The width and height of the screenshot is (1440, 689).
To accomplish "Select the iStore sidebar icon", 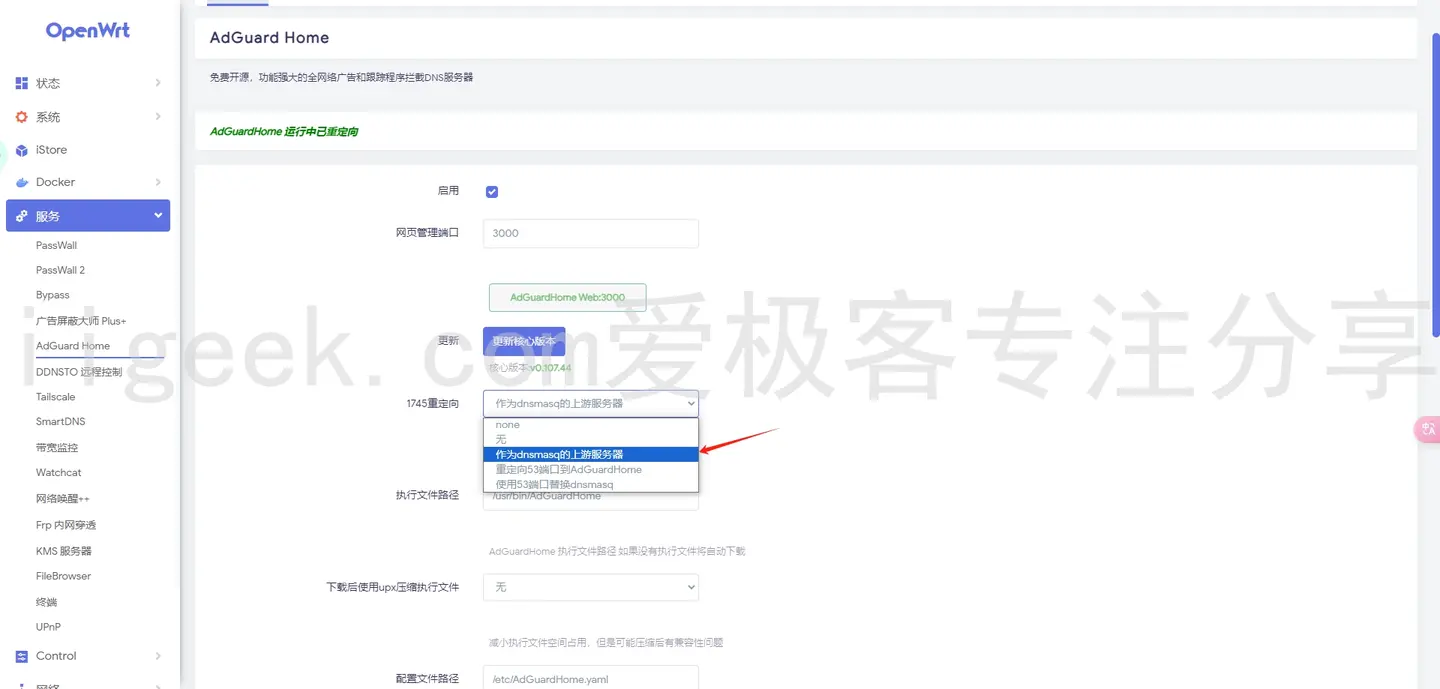I will [22, 149].
